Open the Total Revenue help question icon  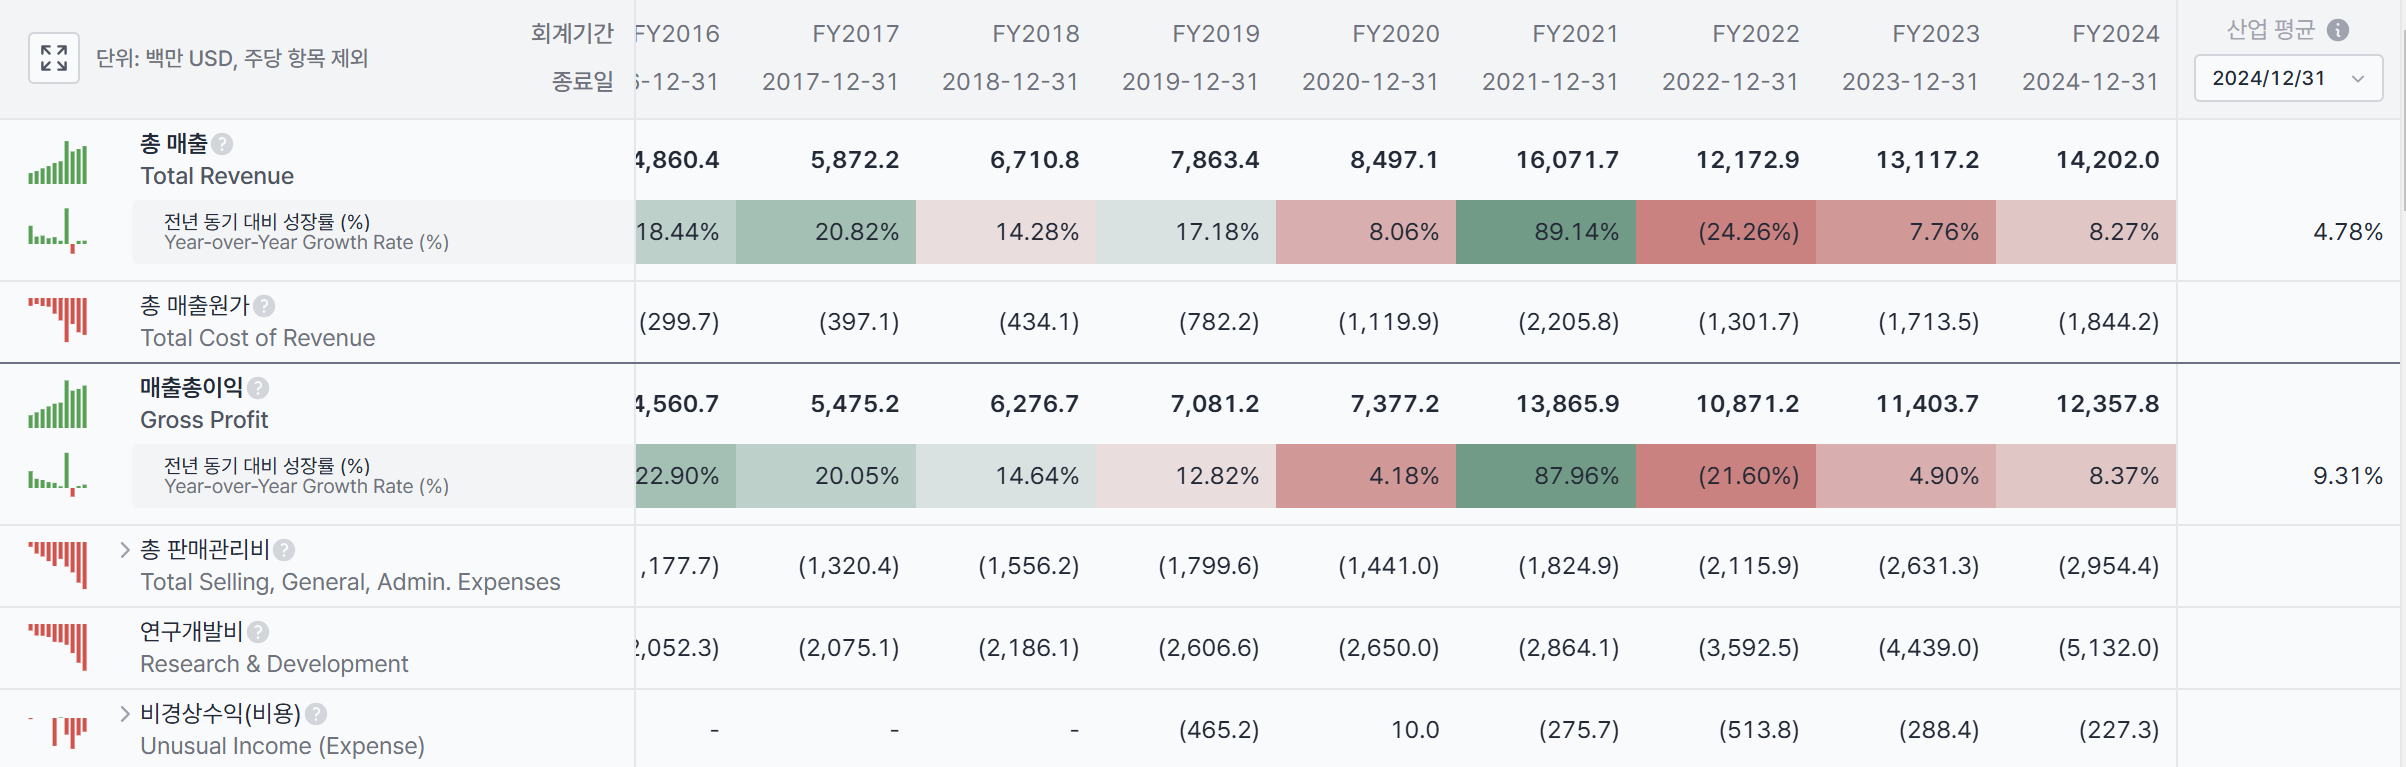click(x=223, y=144)
